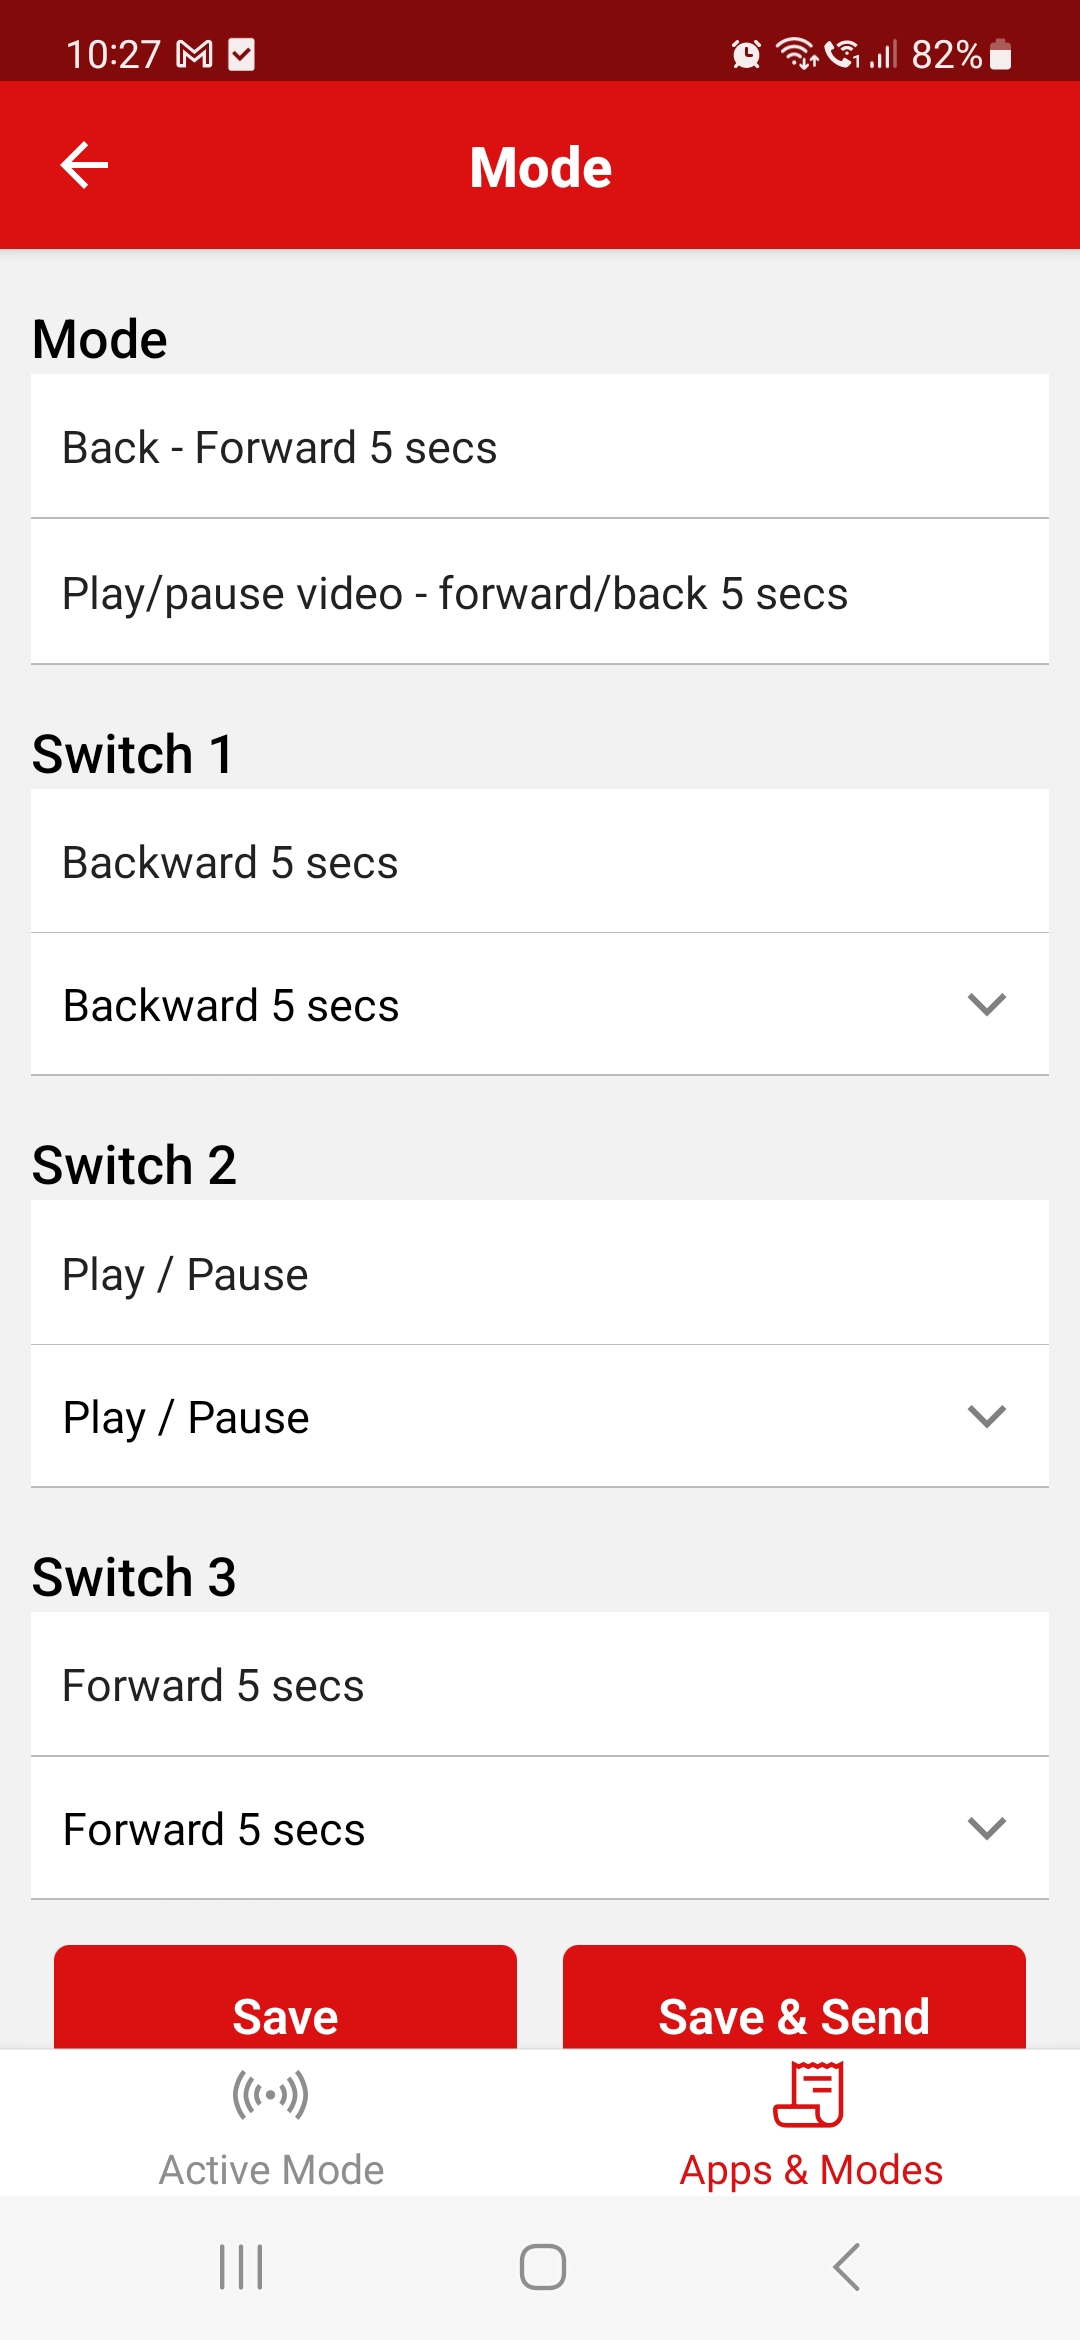Tap the Android recent apps icon
Viewport: 1080px width, 2340px height.
(x=241, y=2267)
